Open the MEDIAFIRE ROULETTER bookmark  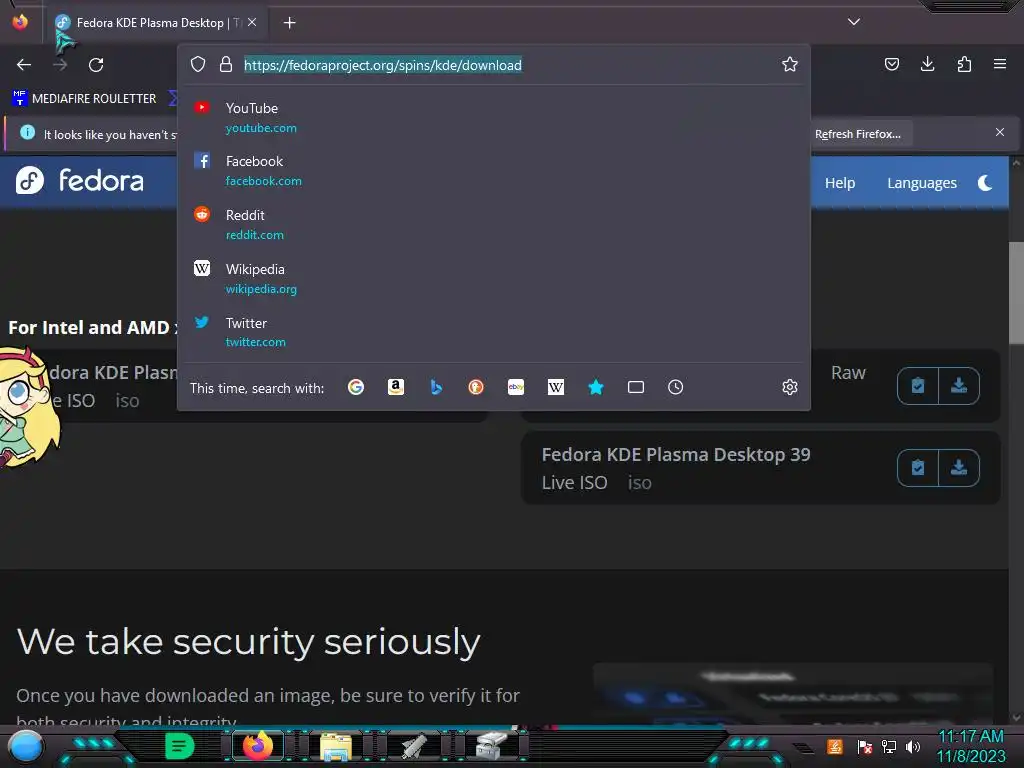pyautogui.click(x=85, y=99)
